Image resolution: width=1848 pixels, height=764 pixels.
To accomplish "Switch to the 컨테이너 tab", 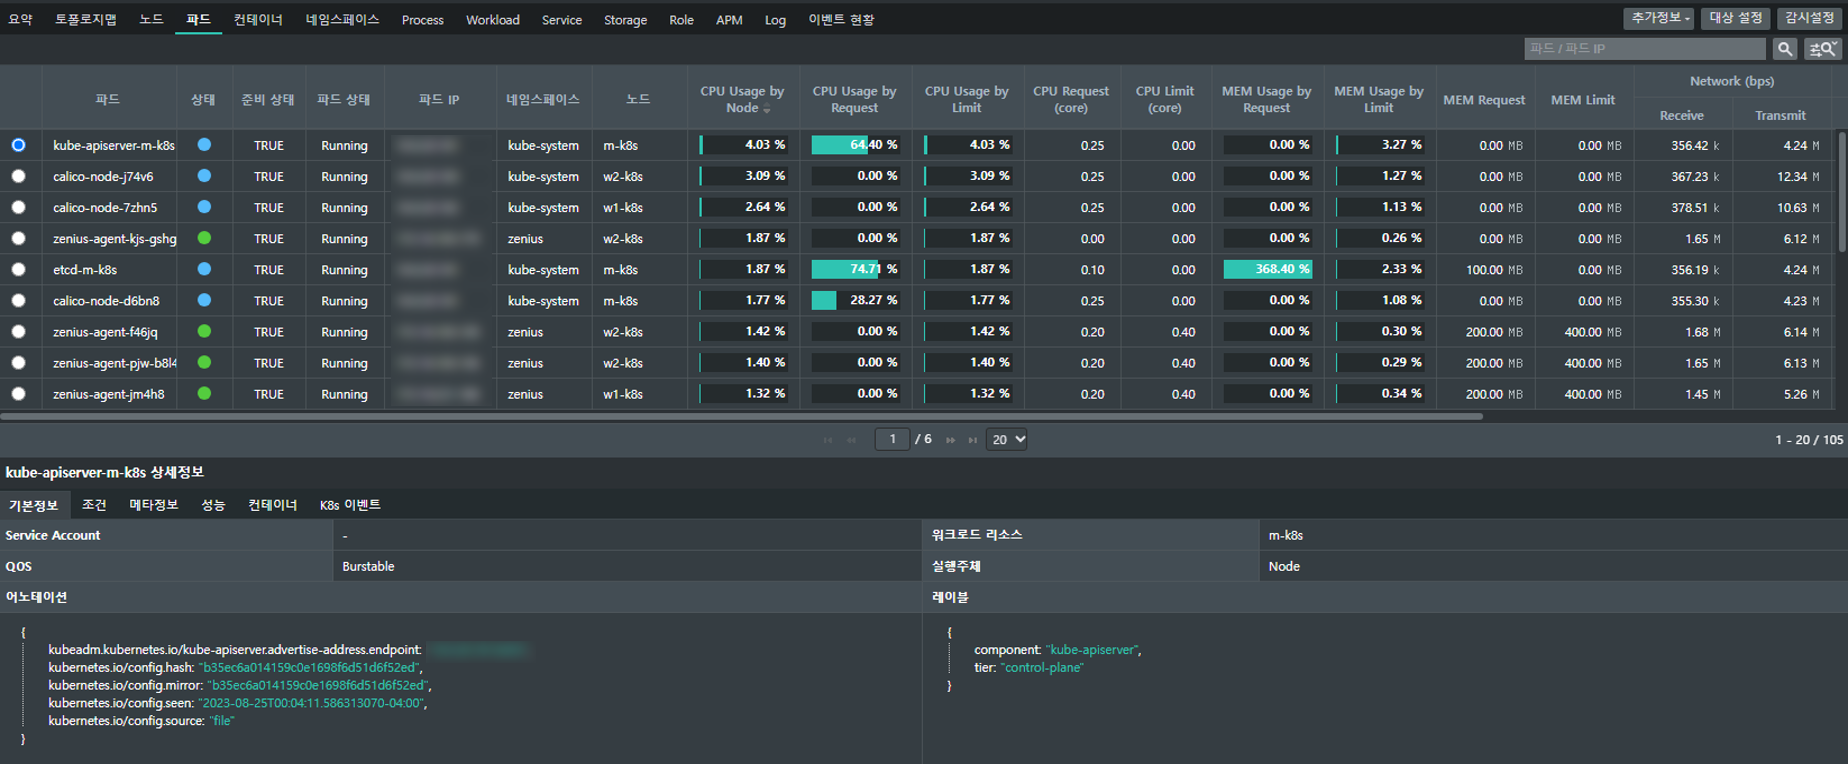I will 258,19.
